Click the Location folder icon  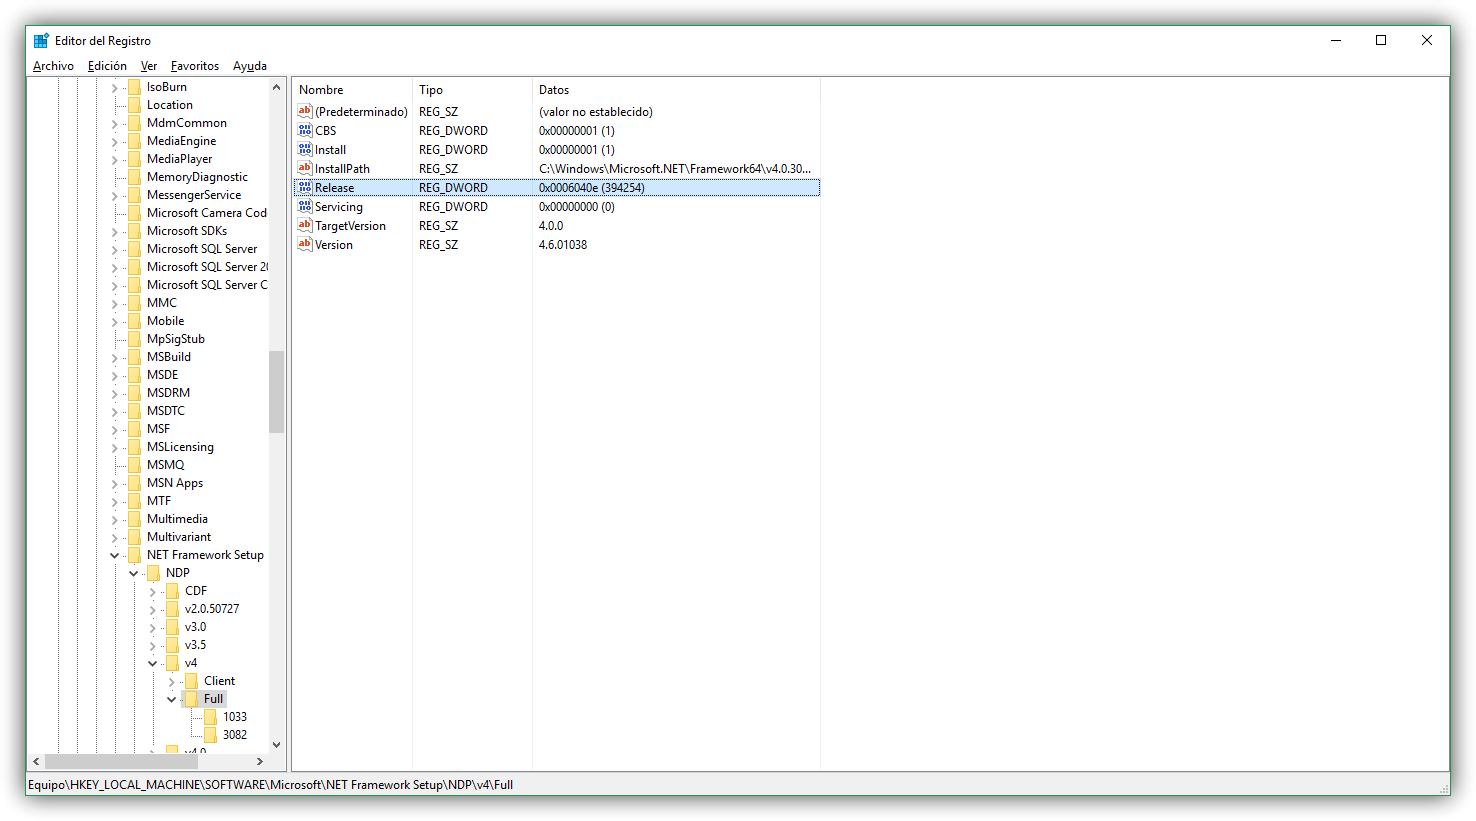tap(134, 105)
